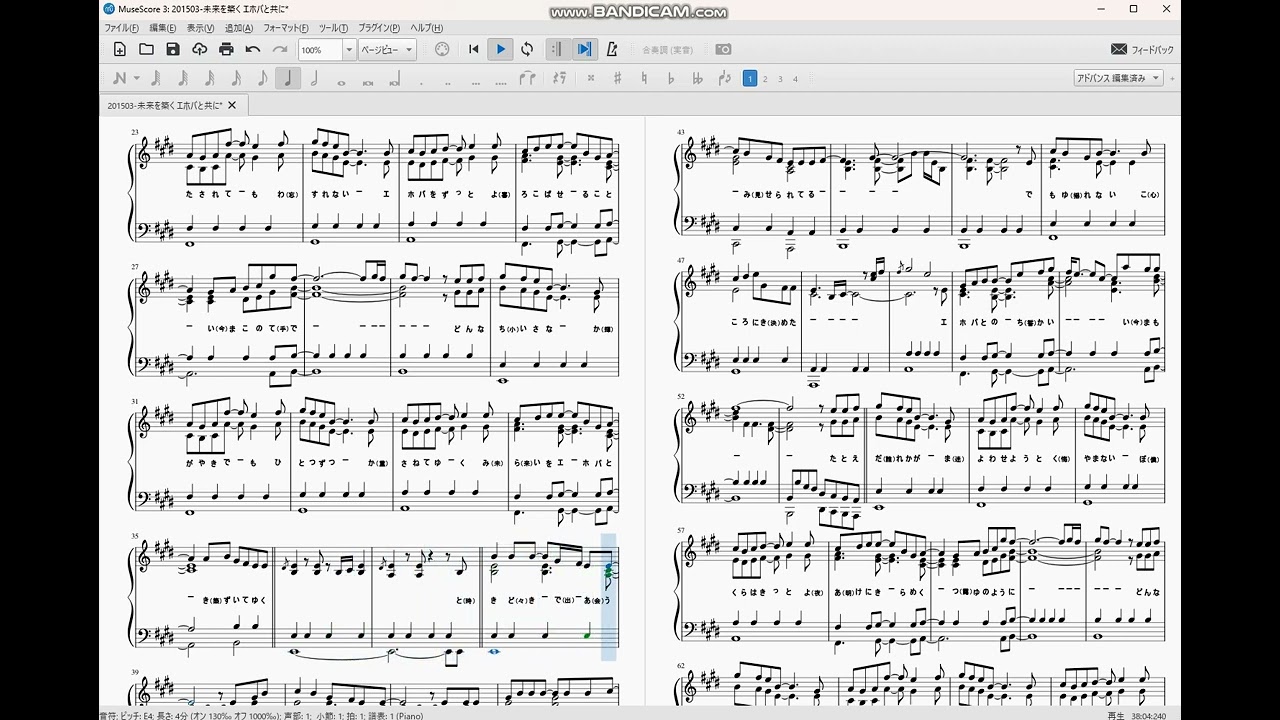This screenshot has width=1280, height=720.
Task: Open the feedback (フィードバック) link
Action: click(x=1142, y=49)
